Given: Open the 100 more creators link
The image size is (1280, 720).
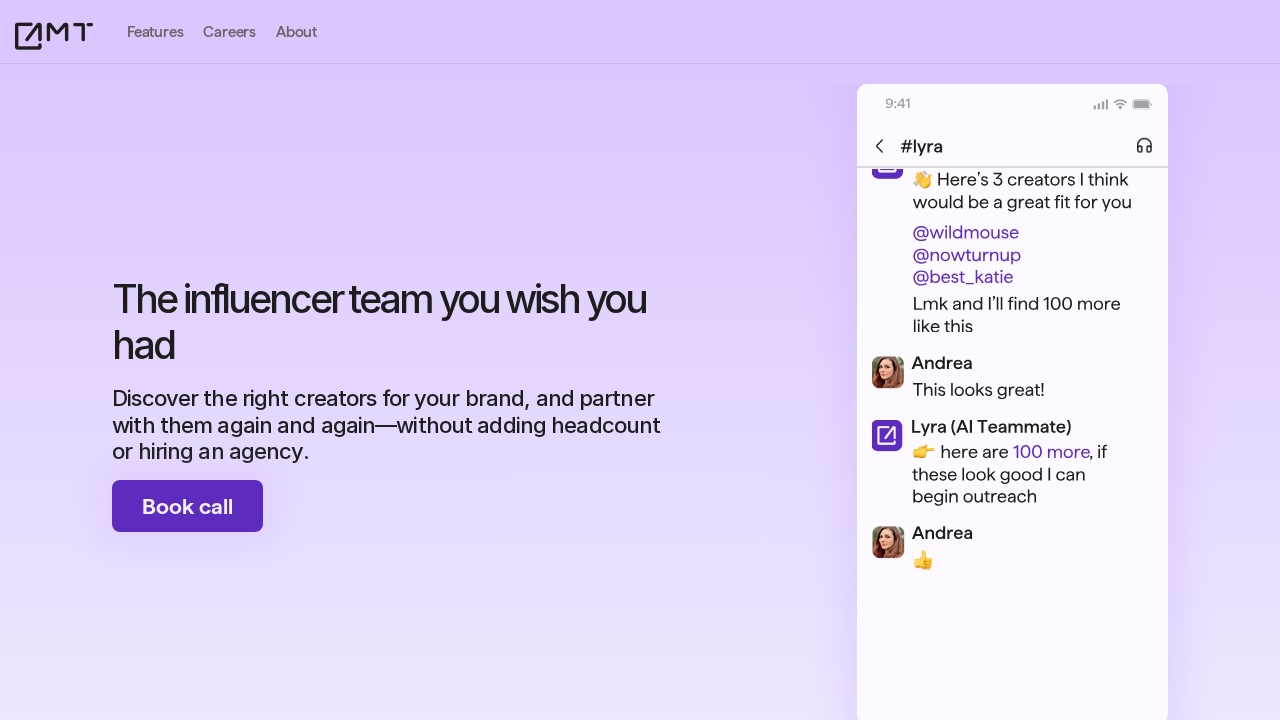Looking at the screenshot, I should coord(1051,452).
